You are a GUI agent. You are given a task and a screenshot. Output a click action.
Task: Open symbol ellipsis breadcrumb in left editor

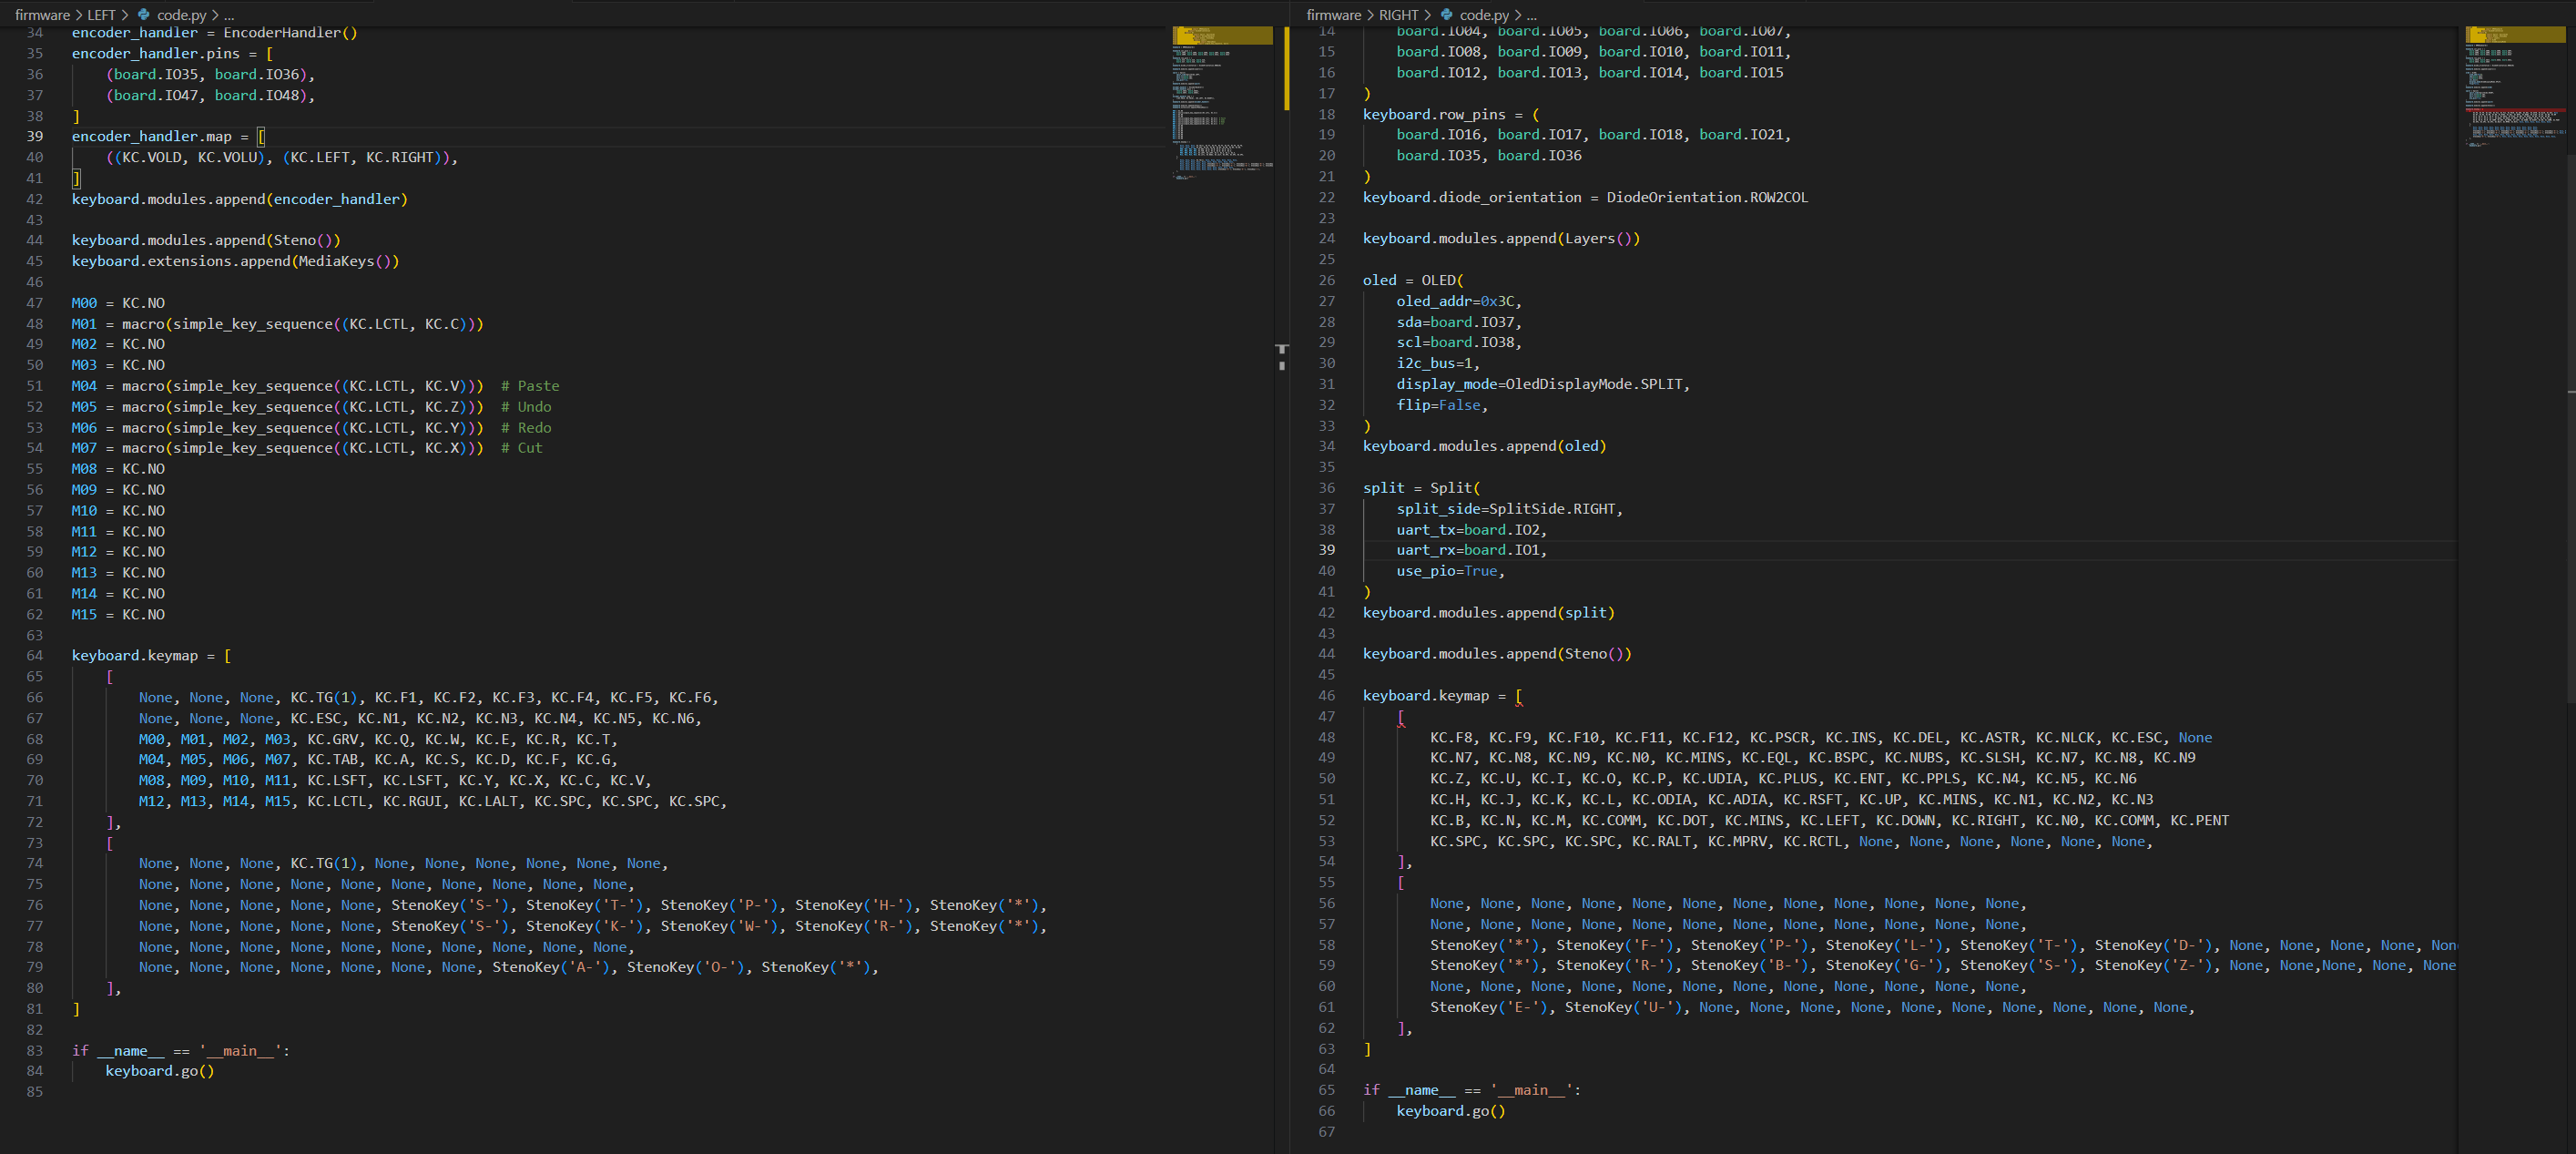point(229,15)
